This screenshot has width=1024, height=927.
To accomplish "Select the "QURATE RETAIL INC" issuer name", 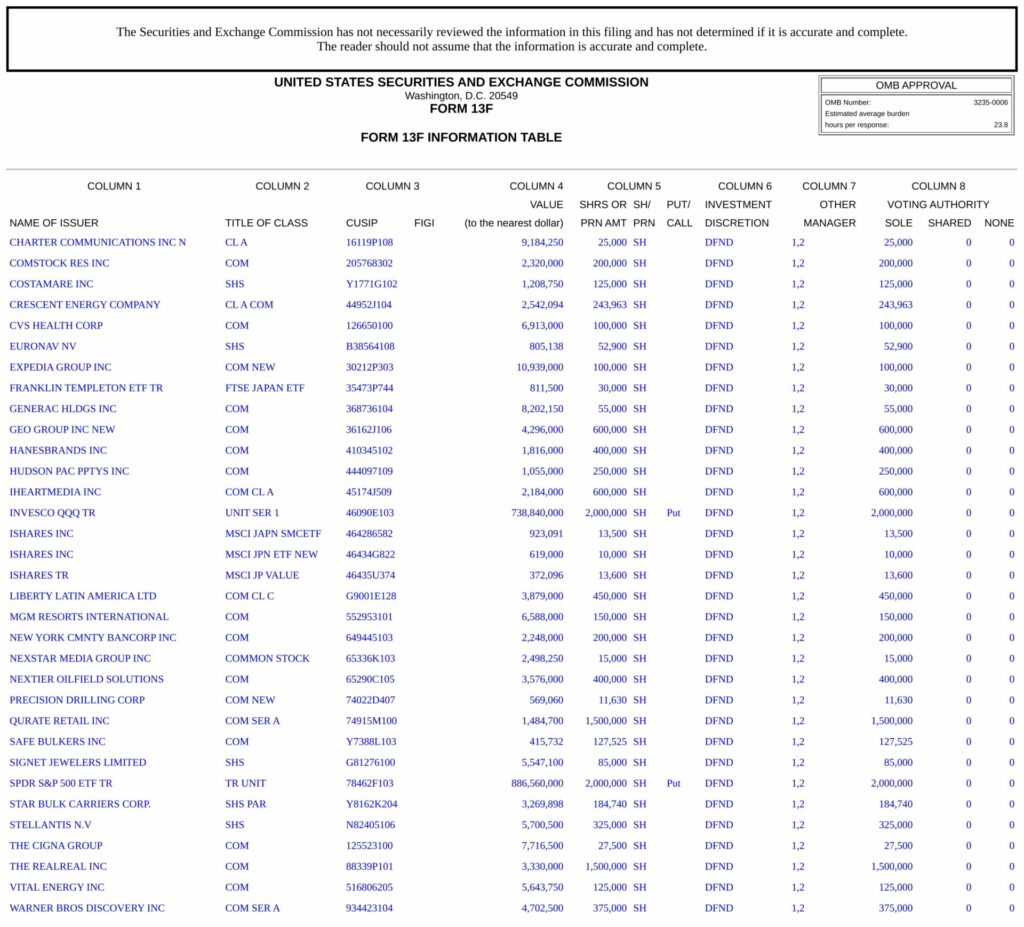I will 59,721.
